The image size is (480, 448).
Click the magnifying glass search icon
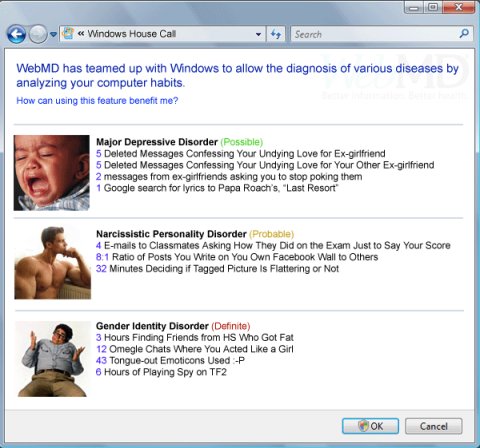(x=464, y=33)
